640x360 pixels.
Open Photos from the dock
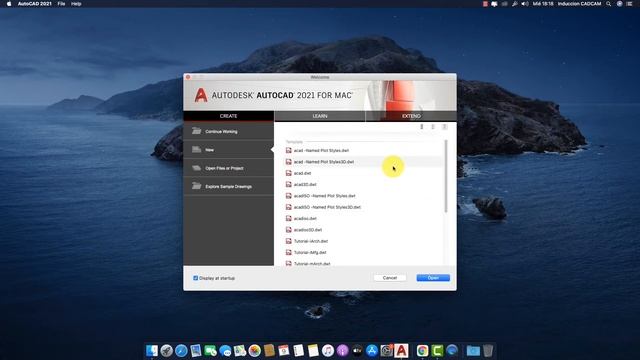(255, 350)
